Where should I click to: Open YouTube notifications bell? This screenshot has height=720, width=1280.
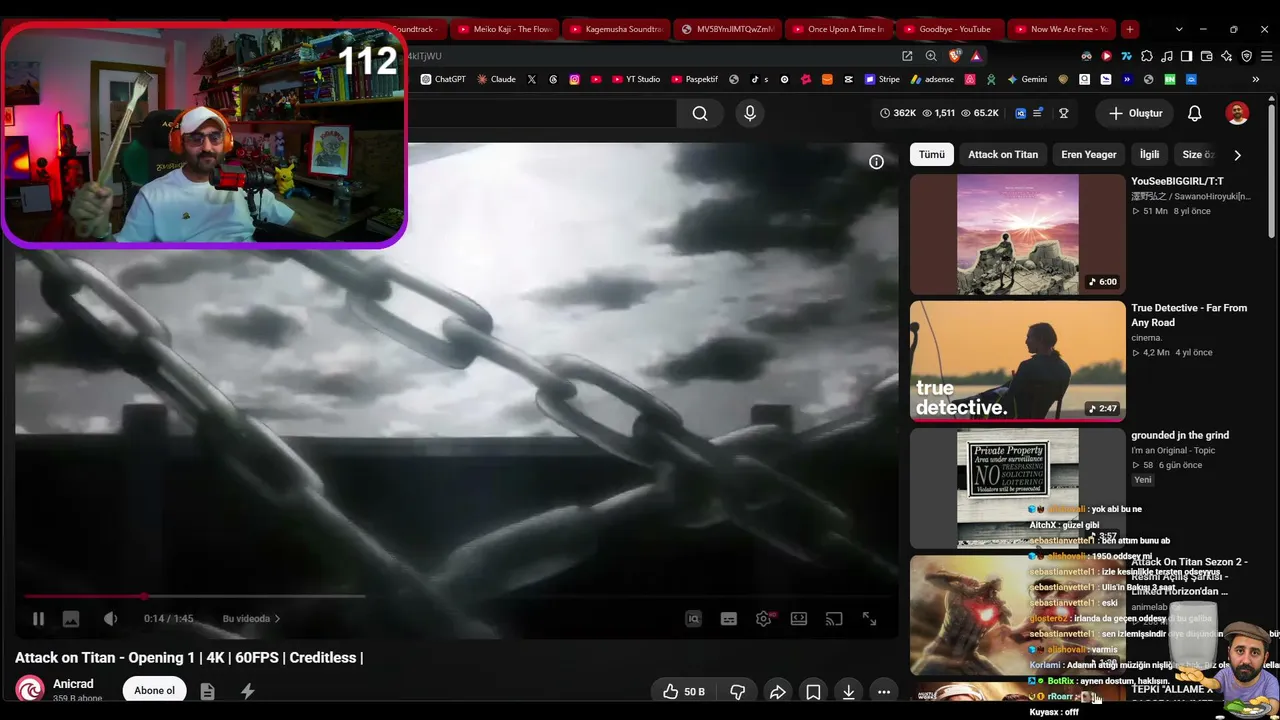(1194, 113)
